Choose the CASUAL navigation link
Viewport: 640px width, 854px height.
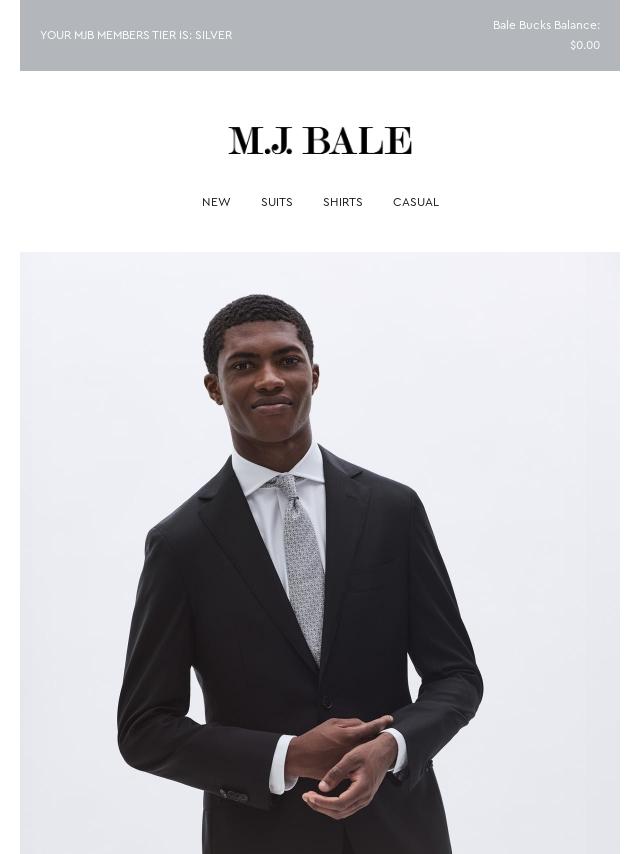pyautogui.click(x=416, y=202)
